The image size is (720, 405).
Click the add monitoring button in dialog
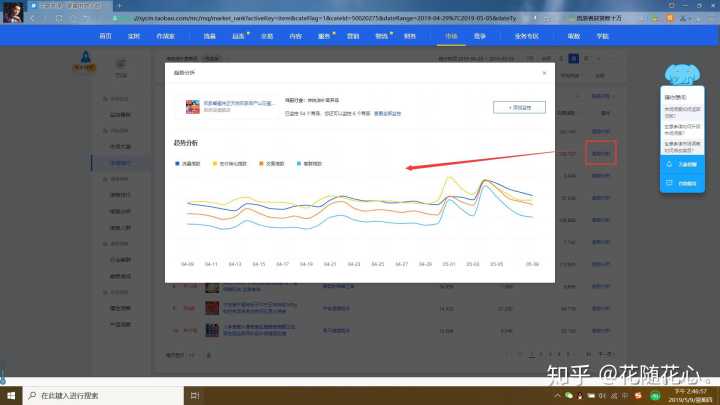[x=519, y=106]
